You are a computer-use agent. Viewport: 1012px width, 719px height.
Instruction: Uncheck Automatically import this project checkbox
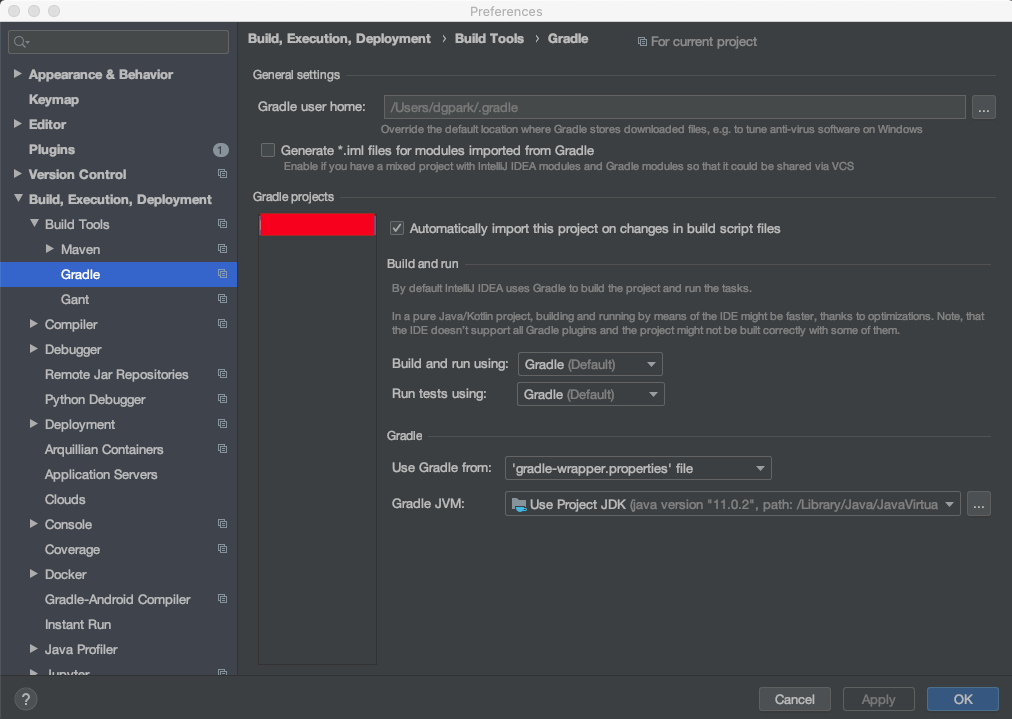[x=397, y=228]
